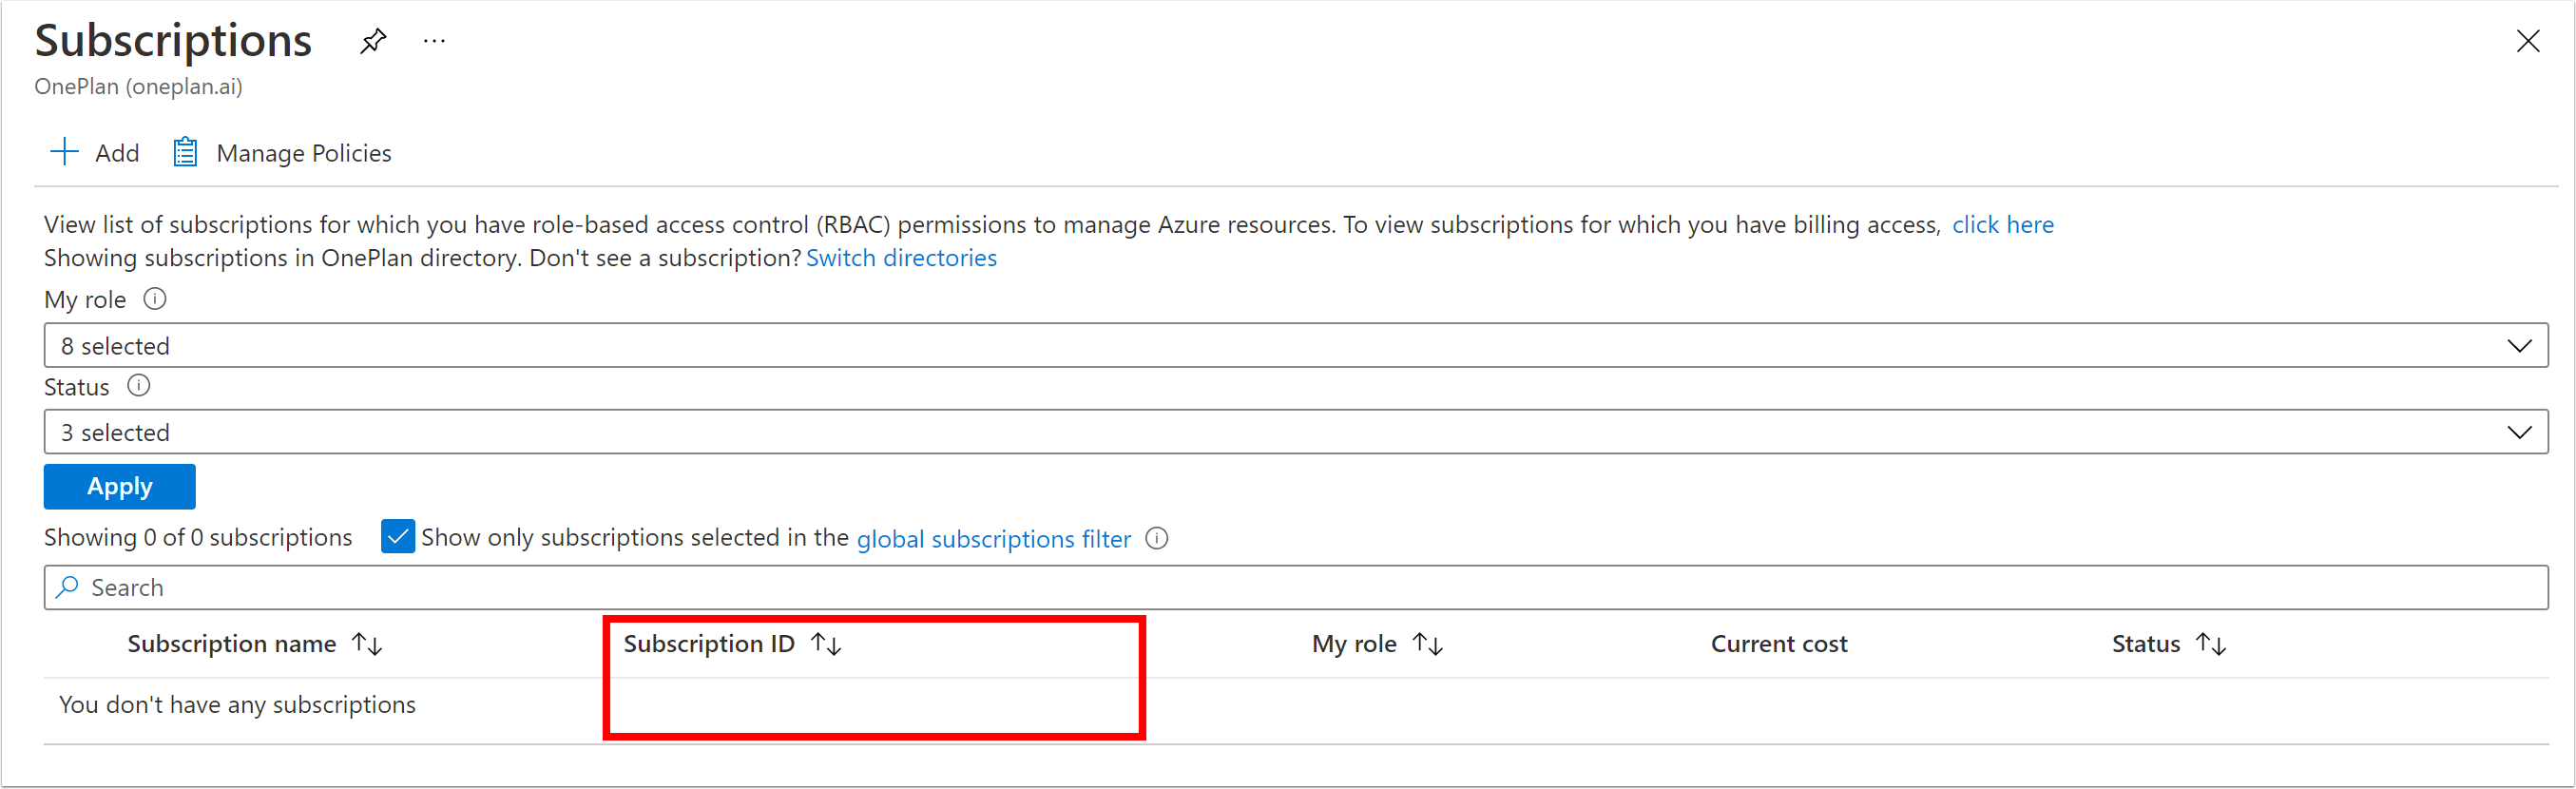
Task: Open the global subscriptions filter link
Action: [x=994, y=539]
